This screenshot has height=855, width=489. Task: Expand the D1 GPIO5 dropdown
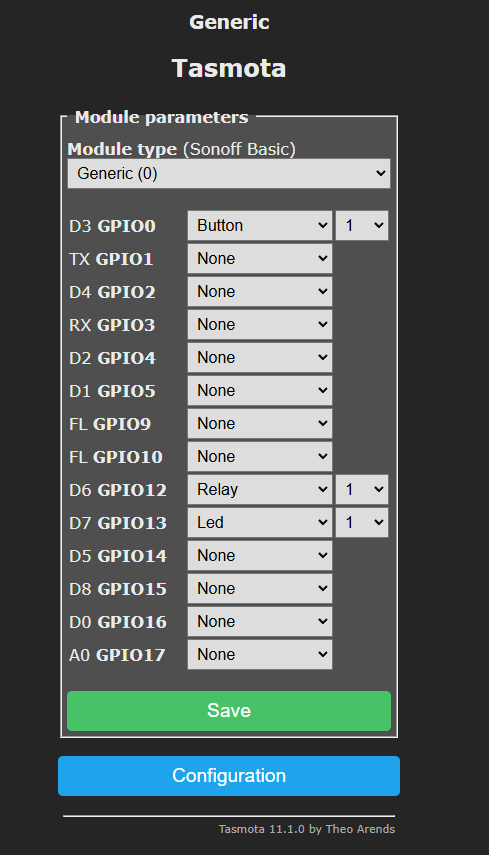tap(260, 390)
